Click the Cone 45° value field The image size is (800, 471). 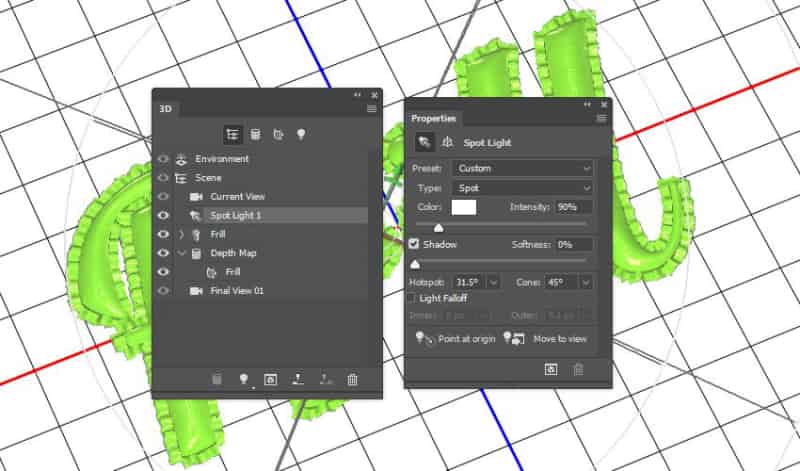[562, 282]
